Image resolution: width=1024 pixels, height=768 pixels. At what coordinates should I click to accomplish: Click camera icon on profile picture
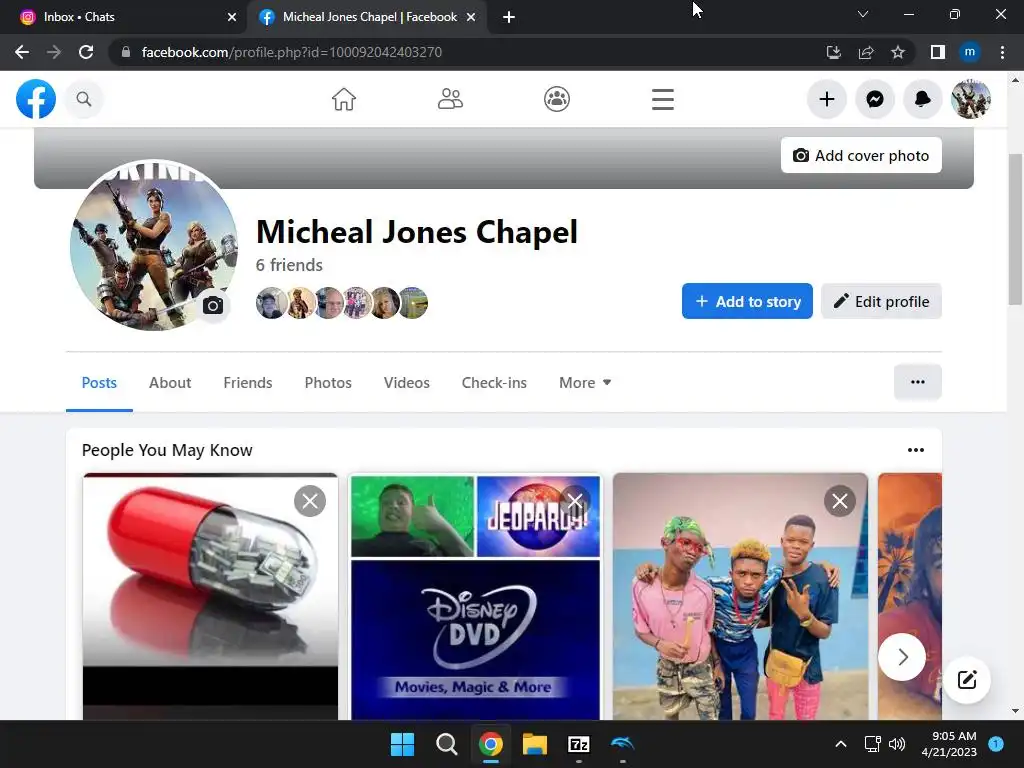[213, 306]
